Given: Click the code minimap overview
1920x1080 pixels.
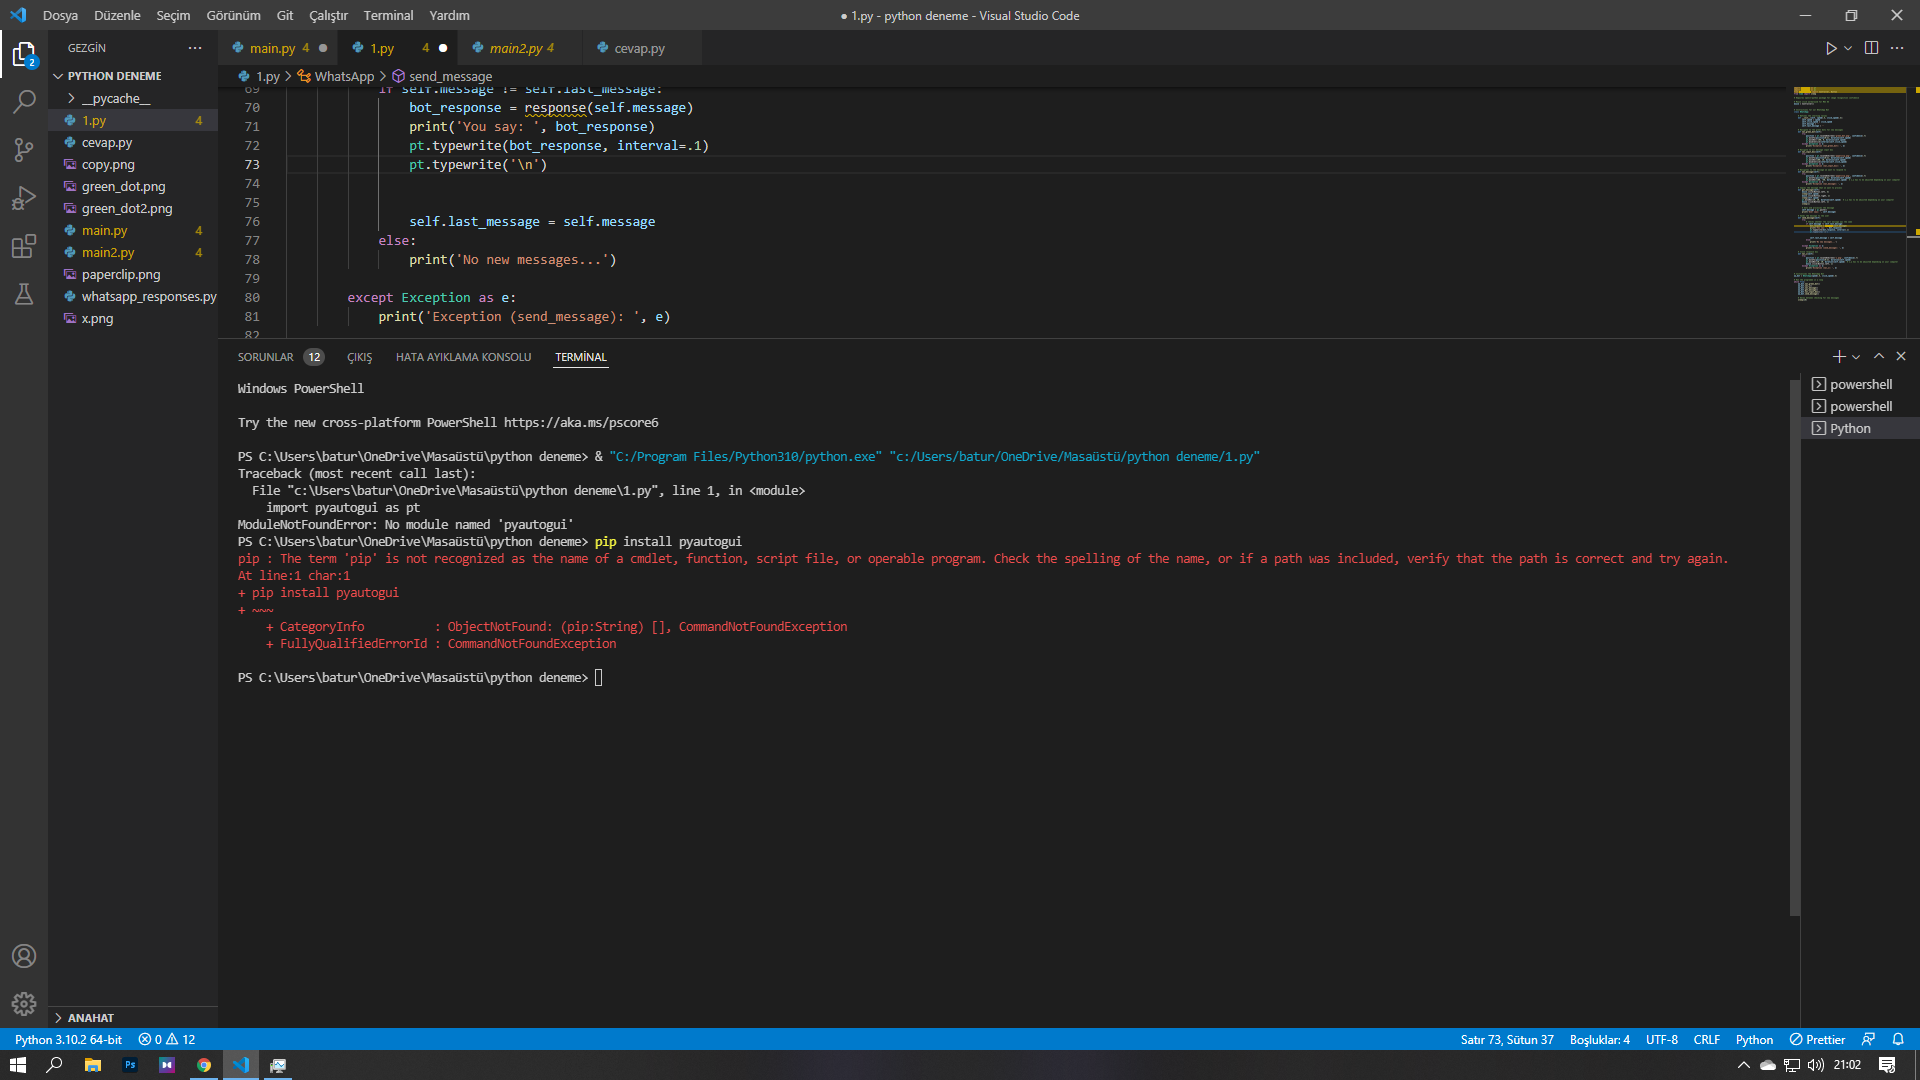Looking at the screenshot, I should 1850,195.
